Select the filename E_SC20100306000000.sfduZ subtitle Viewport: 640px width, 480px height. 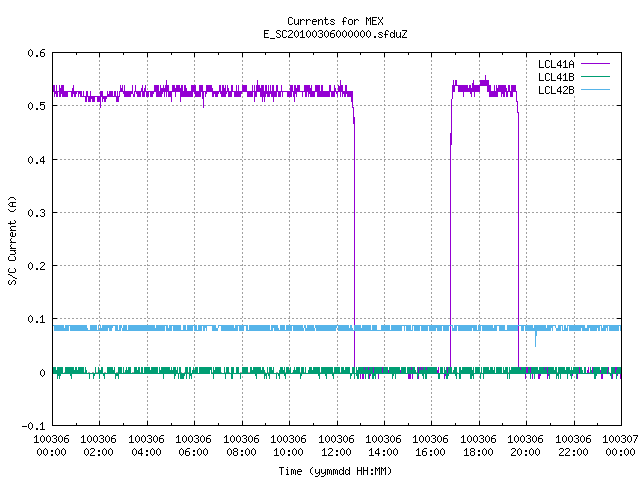click(335, 34)
